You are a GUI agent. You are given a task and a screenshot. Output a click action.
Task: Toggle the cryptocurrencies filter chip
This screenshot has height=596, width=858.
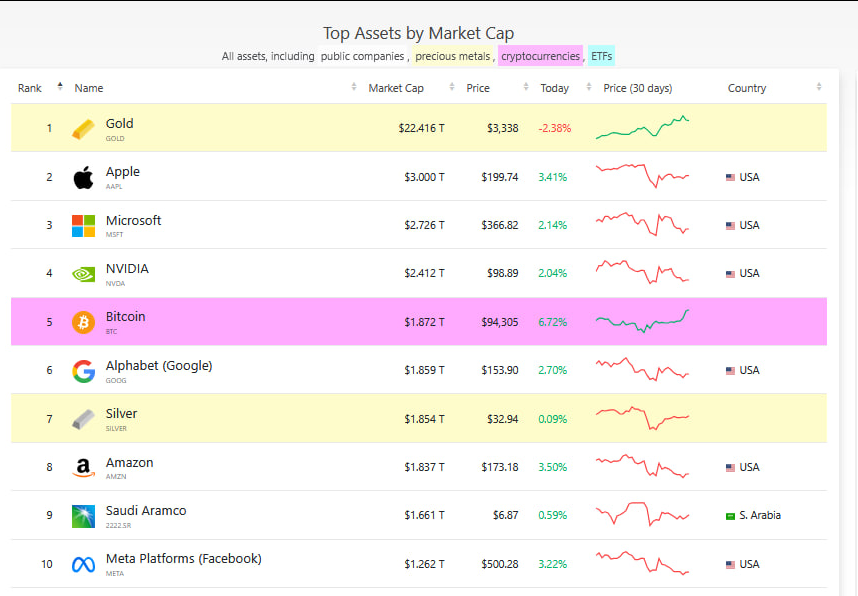coord(540,56)
